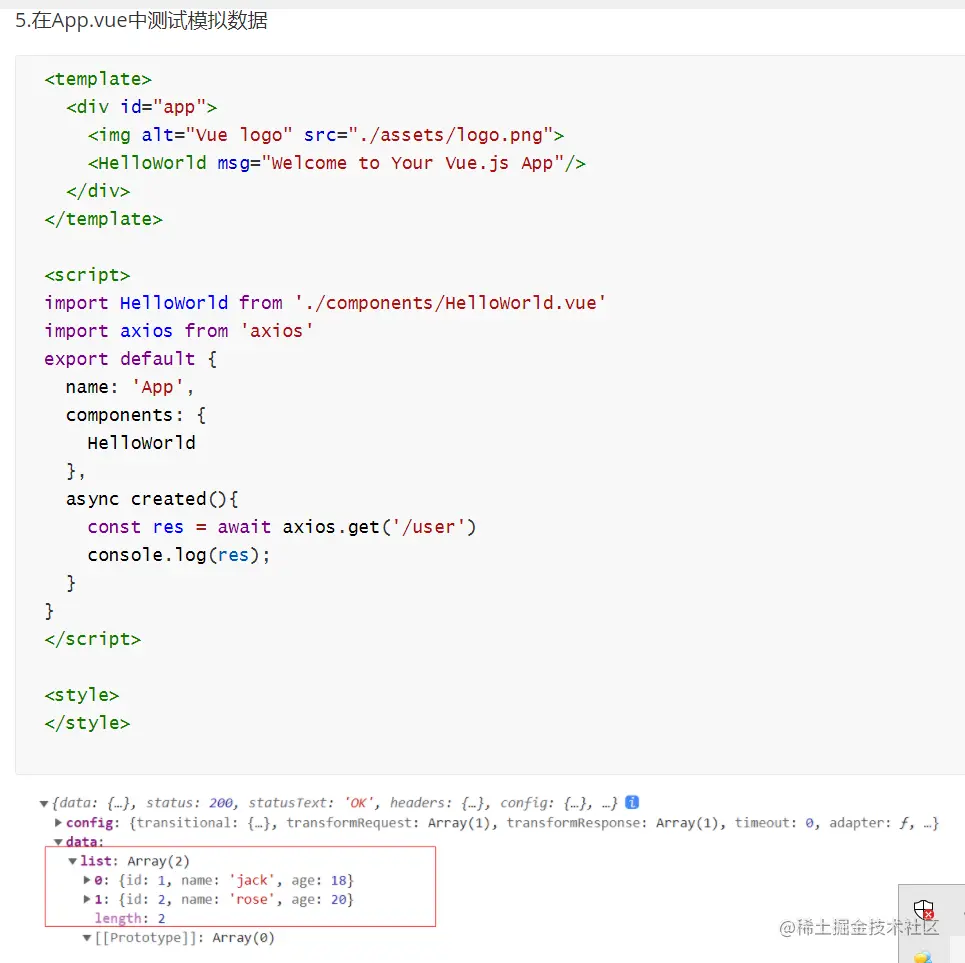Click the "await axios.get('/user')" line

point(282,527)
